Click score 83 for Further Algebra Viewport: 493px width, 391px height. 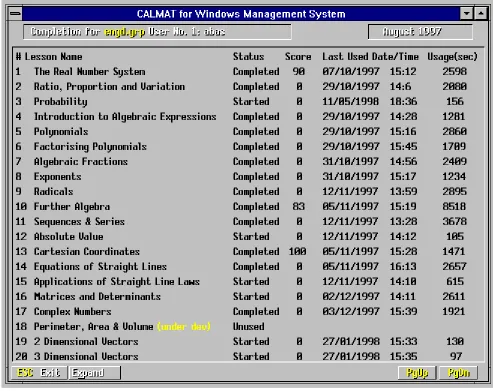coord(299,207)
